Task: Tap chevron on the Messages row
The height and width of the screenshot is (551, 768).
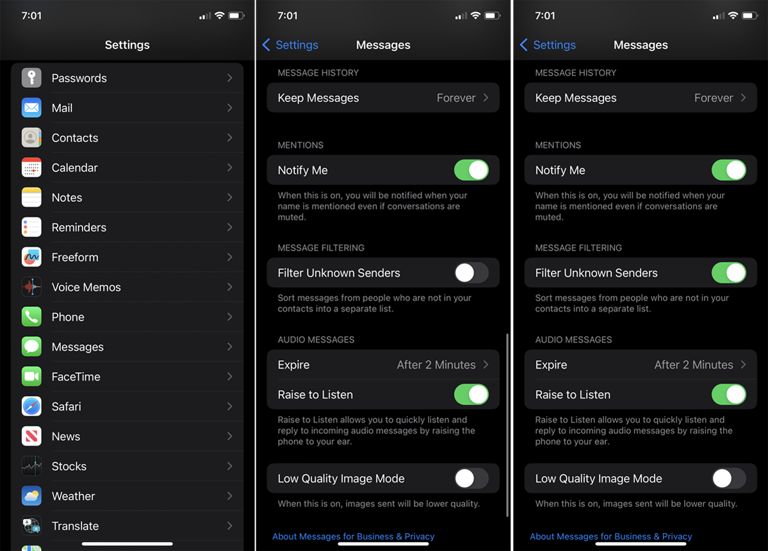Action: coord(230,347)
